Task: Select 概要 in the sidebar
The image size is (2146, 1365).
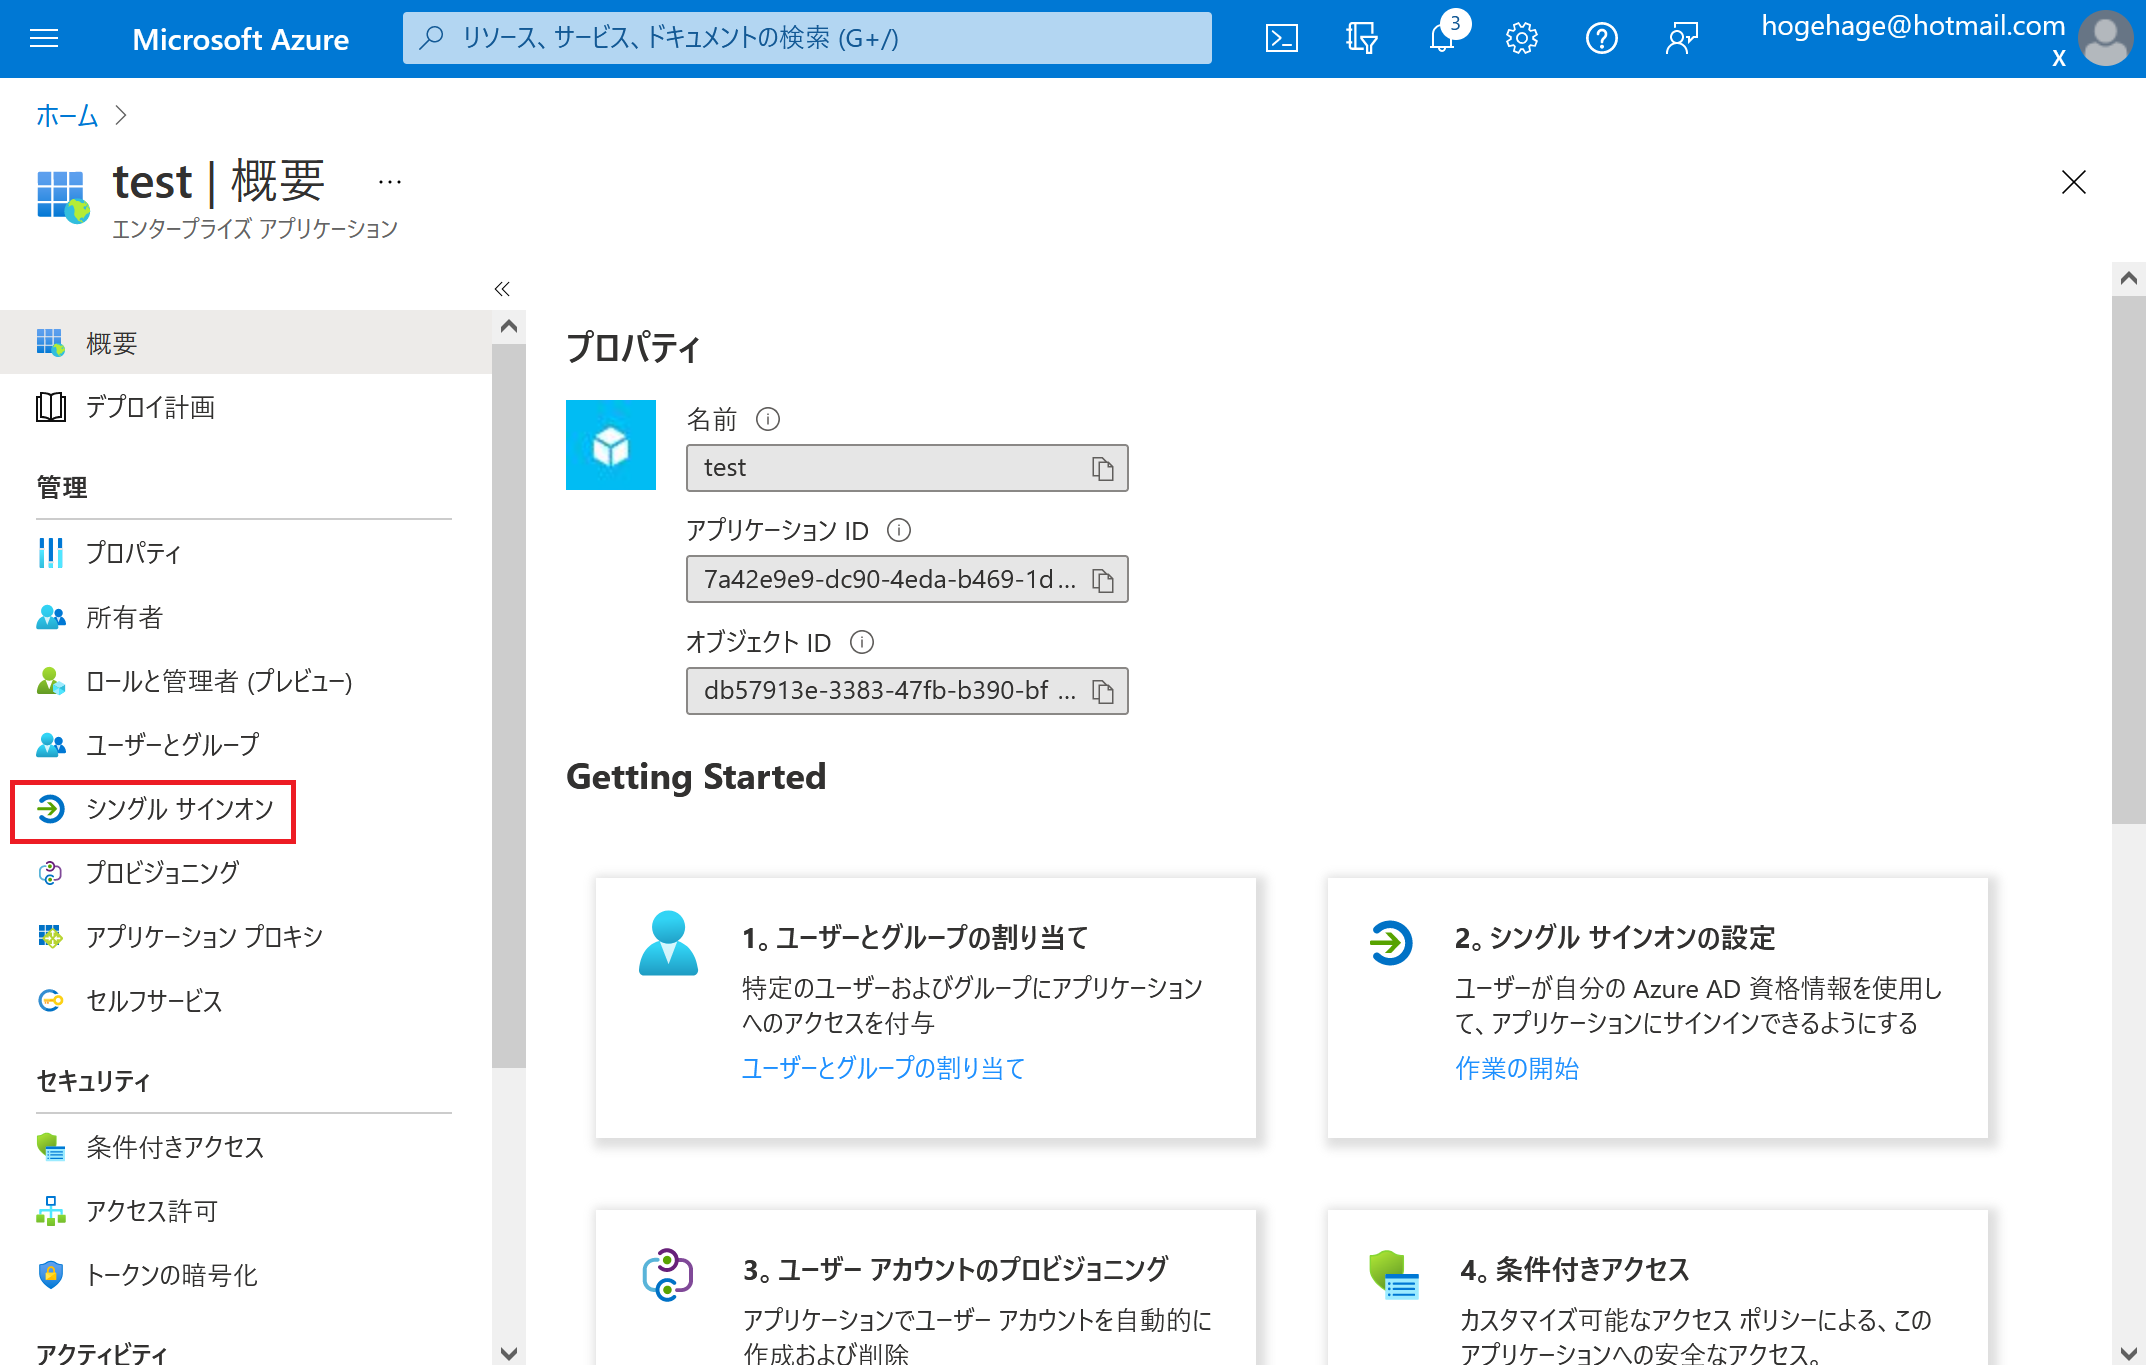Action: 246,343
